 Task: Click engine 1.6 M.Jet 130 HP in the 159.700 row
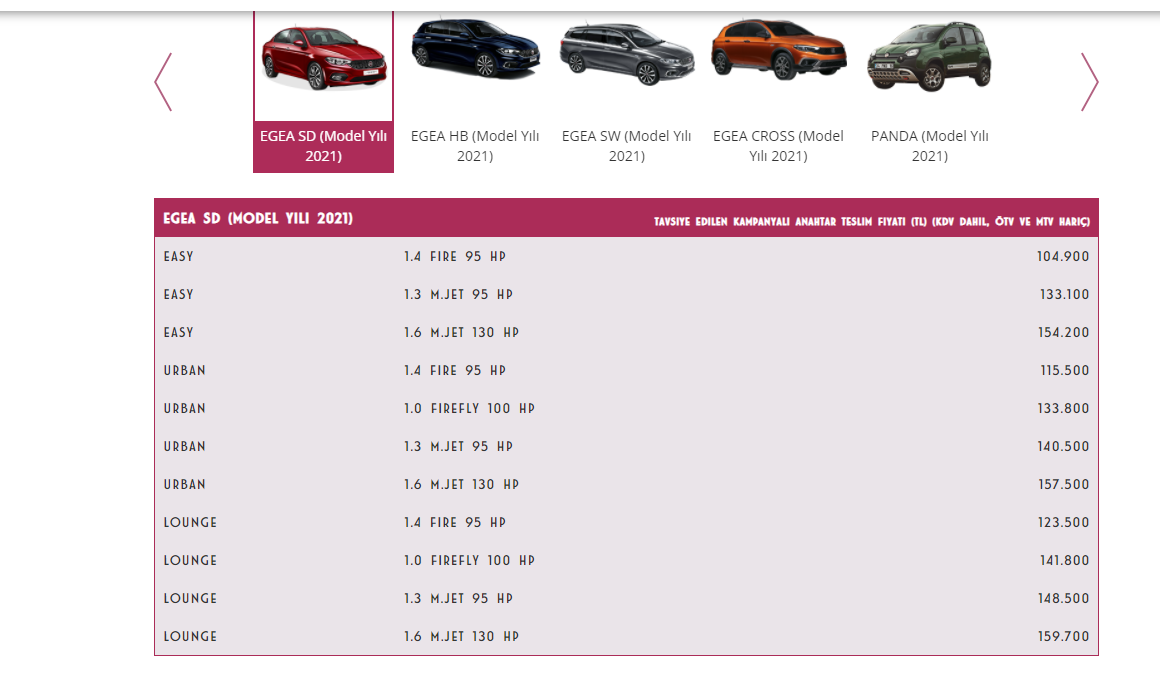point(462,636)
